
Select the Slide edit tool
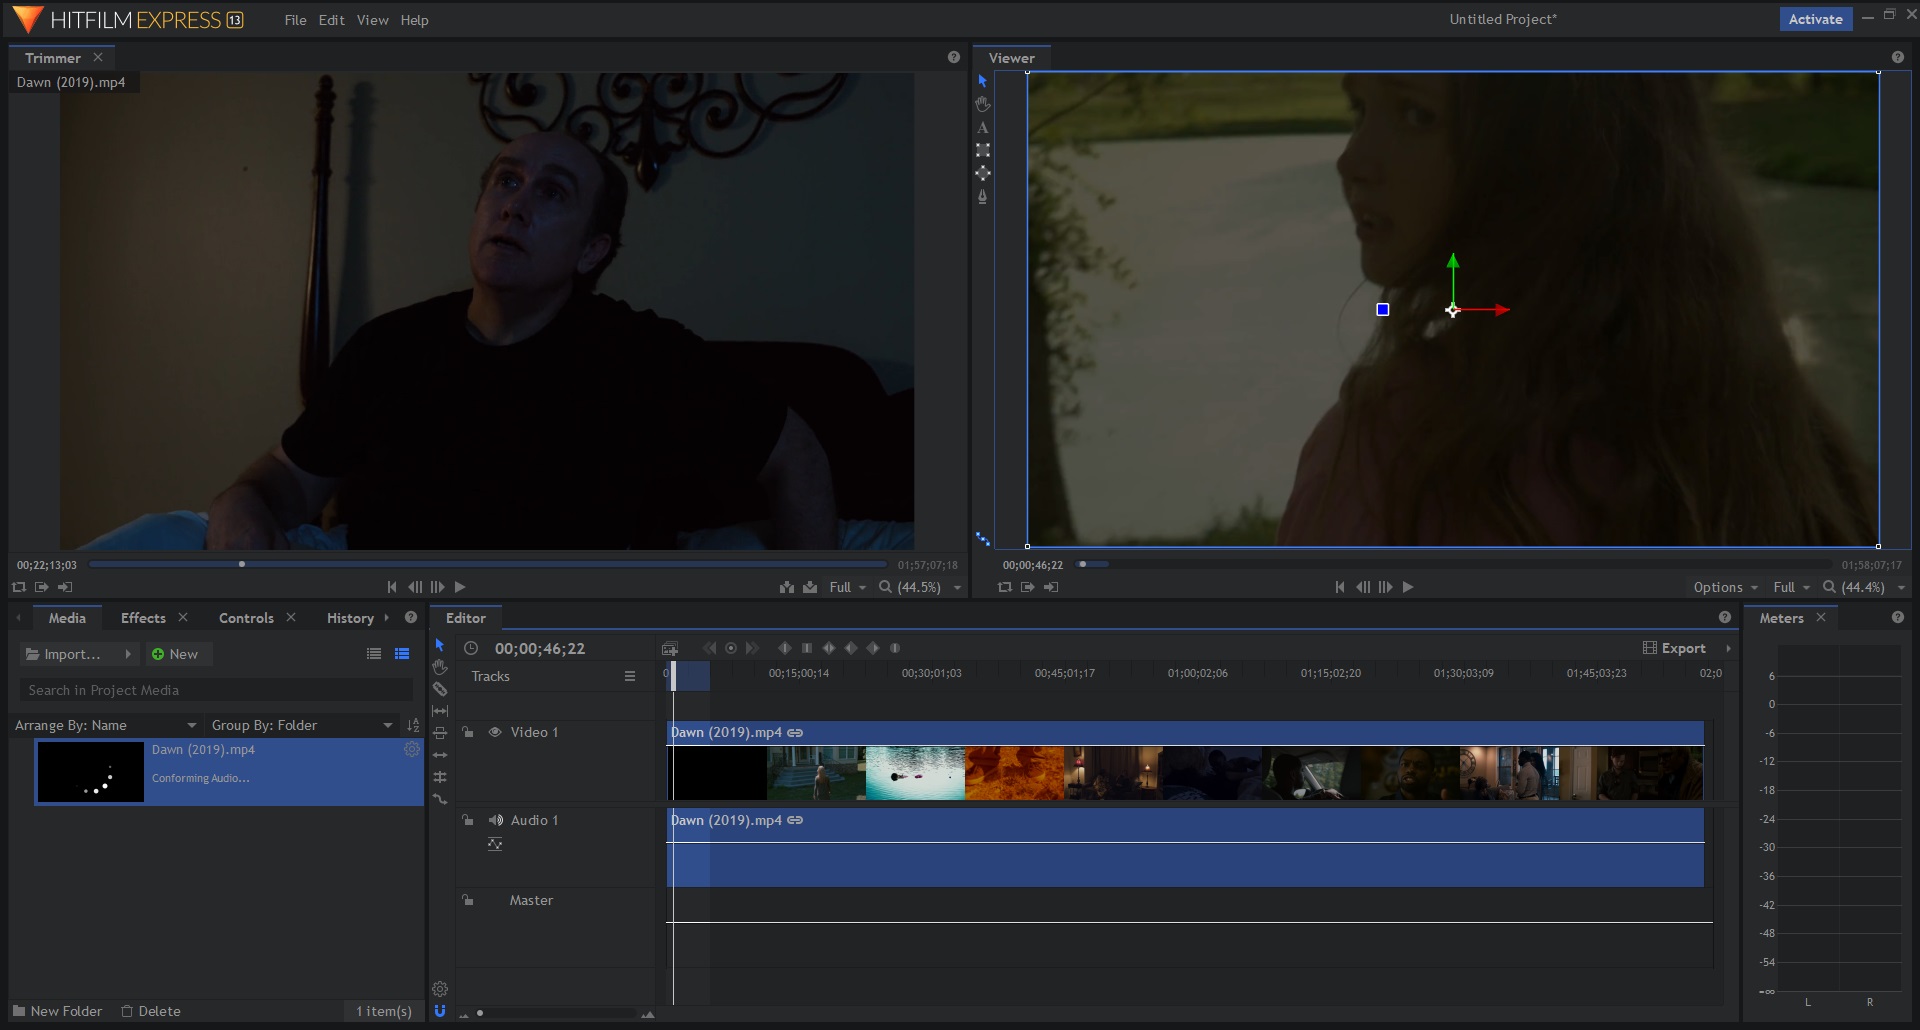[x=440, y=733]
